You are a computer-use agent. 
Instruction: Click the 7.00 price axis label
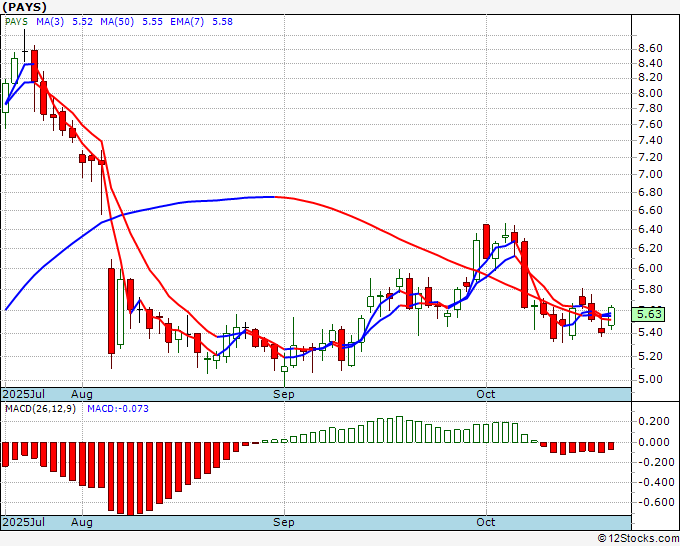coord(650,174)
